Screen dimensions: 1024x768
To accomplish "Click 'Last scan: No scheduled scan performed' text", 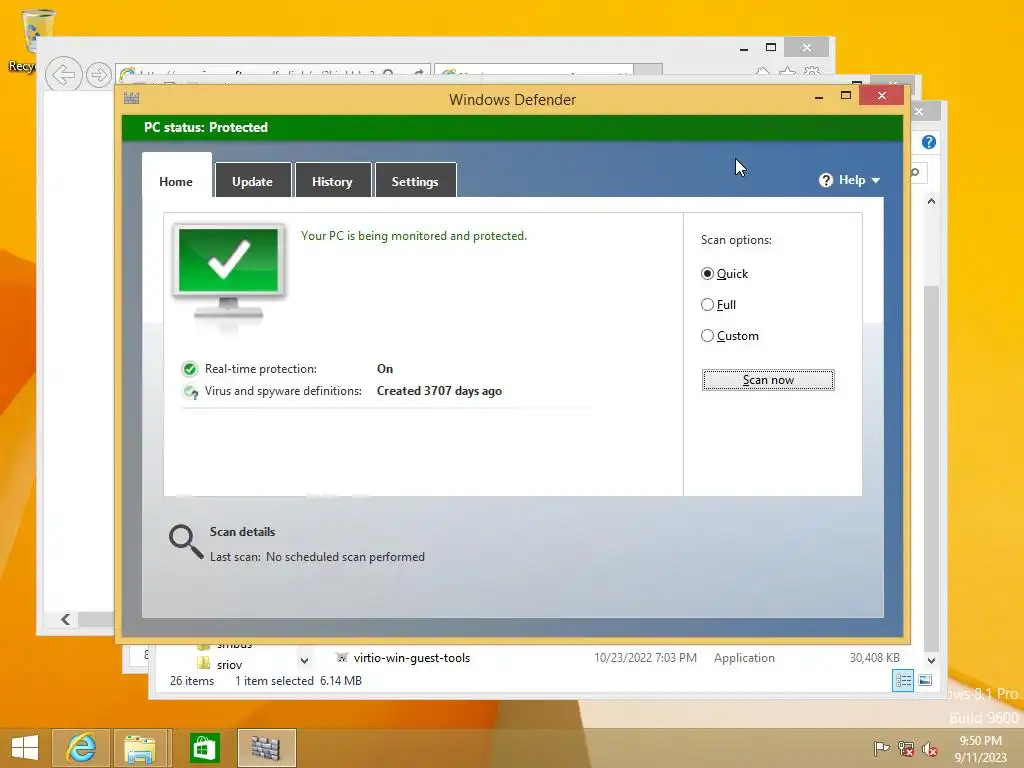I will [317, 557].
